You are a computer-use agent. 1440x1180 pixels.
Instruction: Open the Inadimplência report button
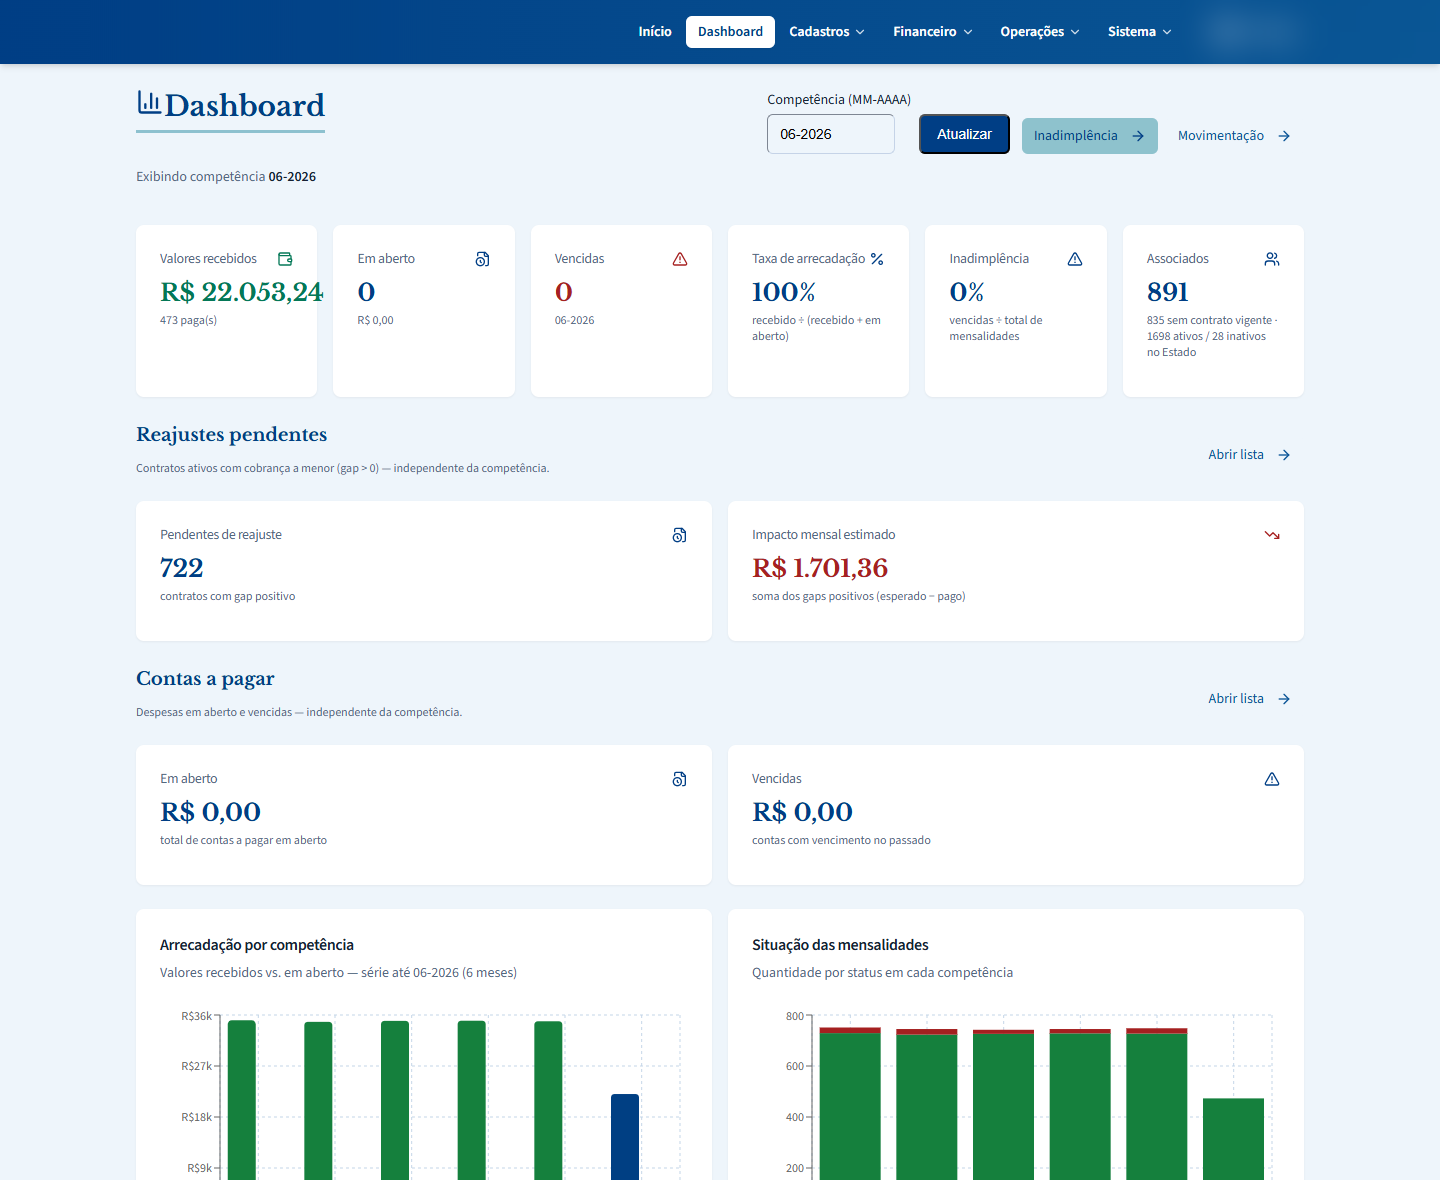point(1089,136)
